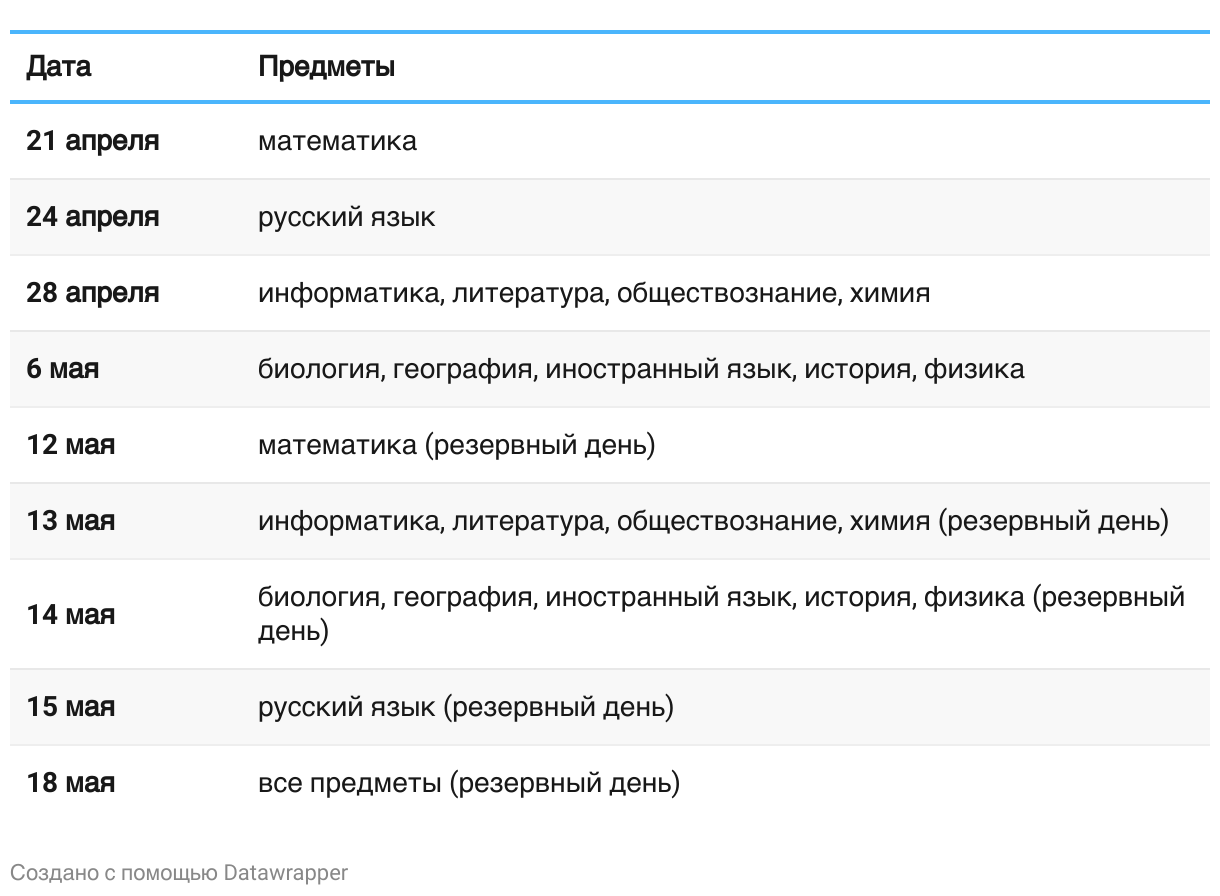Image resolution: width=1220 pixels, height=896 pixels.
Task: Click "математика (резервный день)" cell
Action: coord(456,445)
